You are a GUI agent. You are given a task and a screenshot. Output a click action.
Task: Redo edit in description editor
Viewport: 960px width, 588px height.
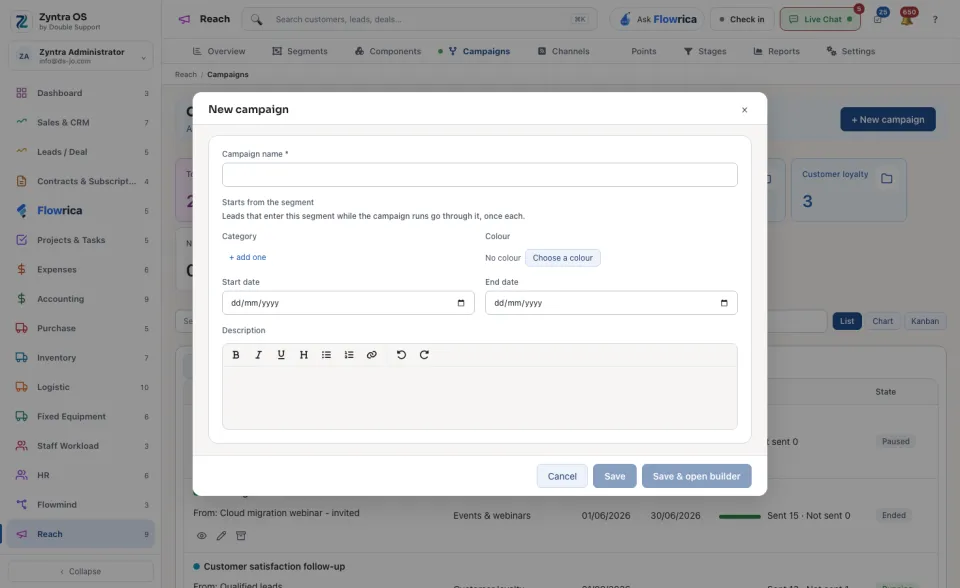pos(424,355)
